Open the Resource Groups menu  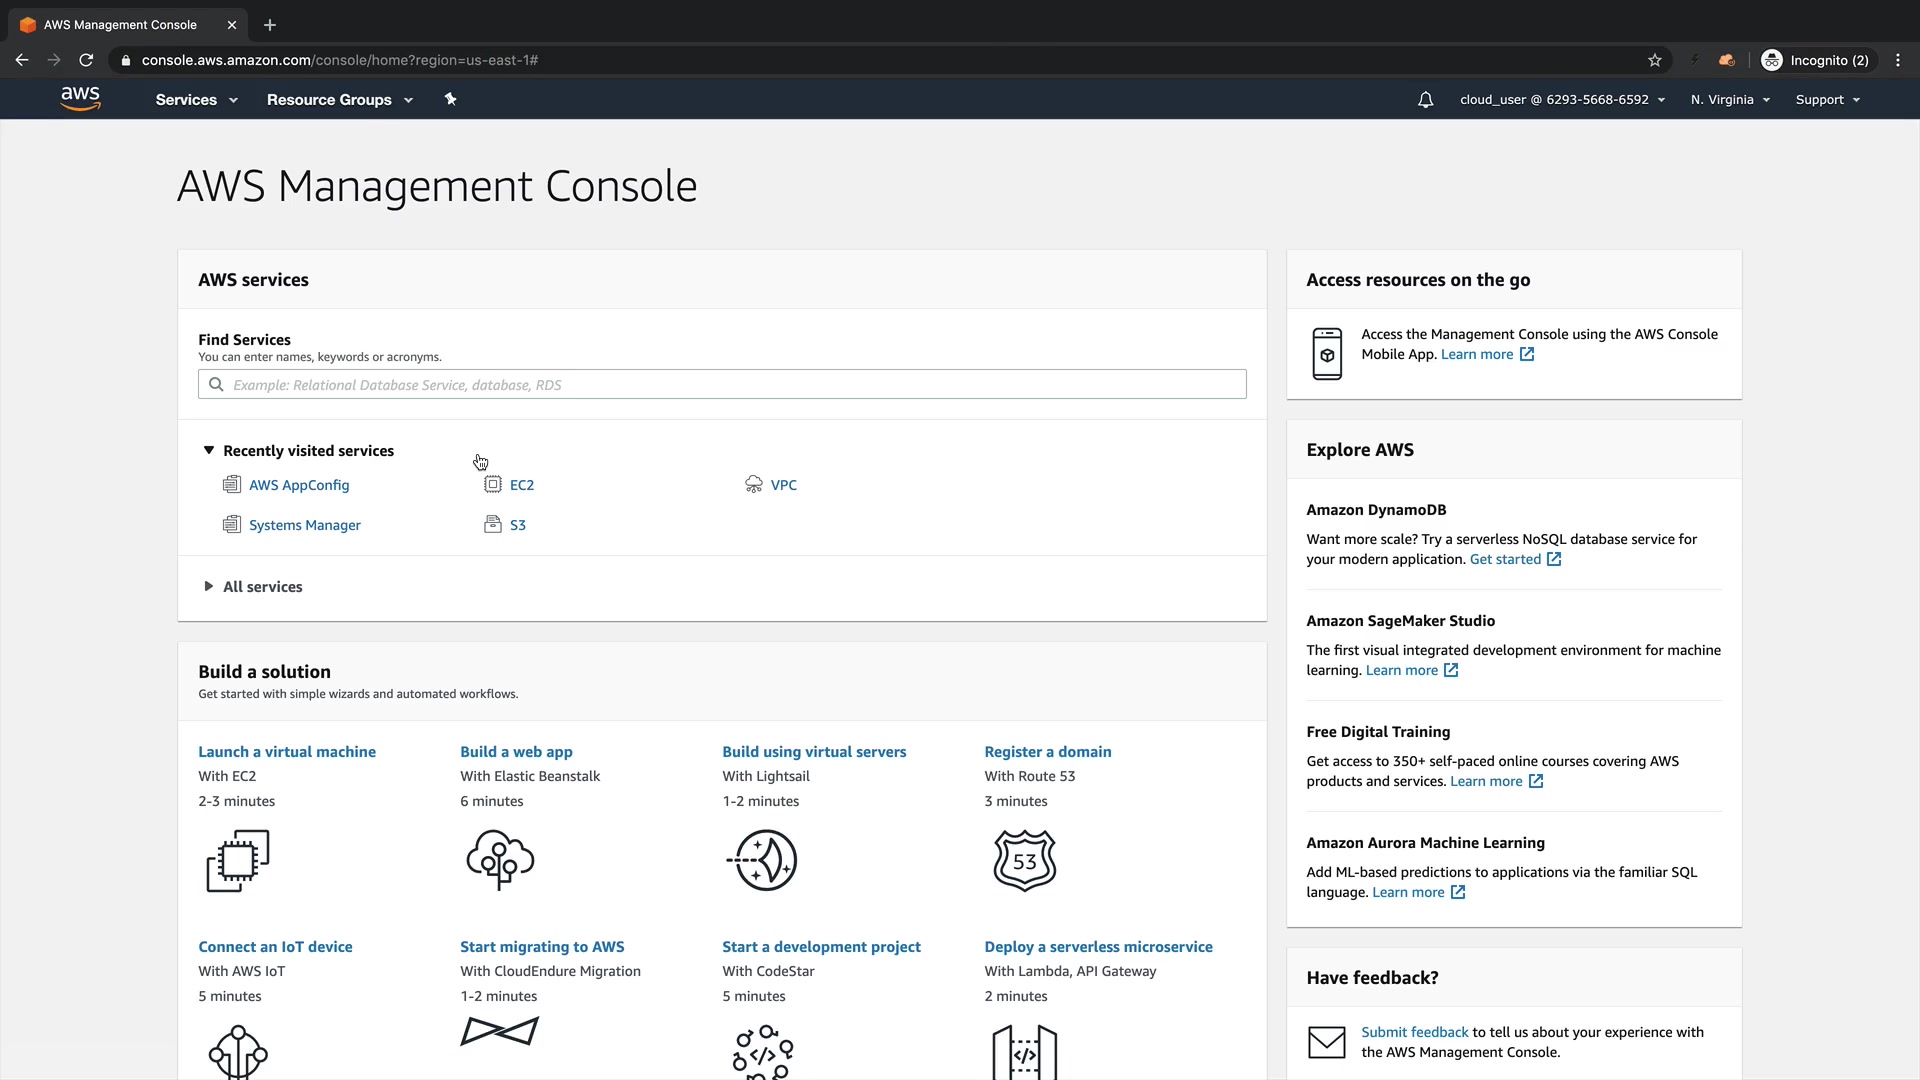339,100
